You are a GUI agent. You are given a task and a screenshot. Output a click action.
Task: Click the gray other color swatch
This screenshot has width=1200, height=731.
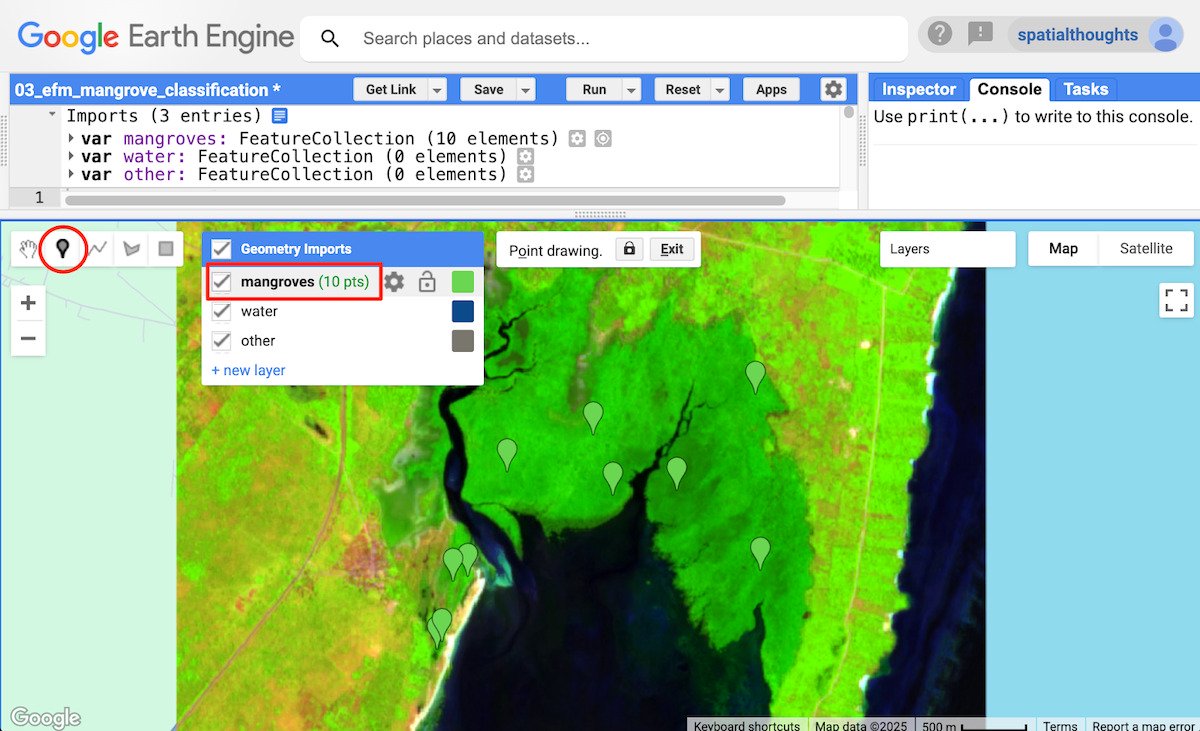tap(463, 340)
